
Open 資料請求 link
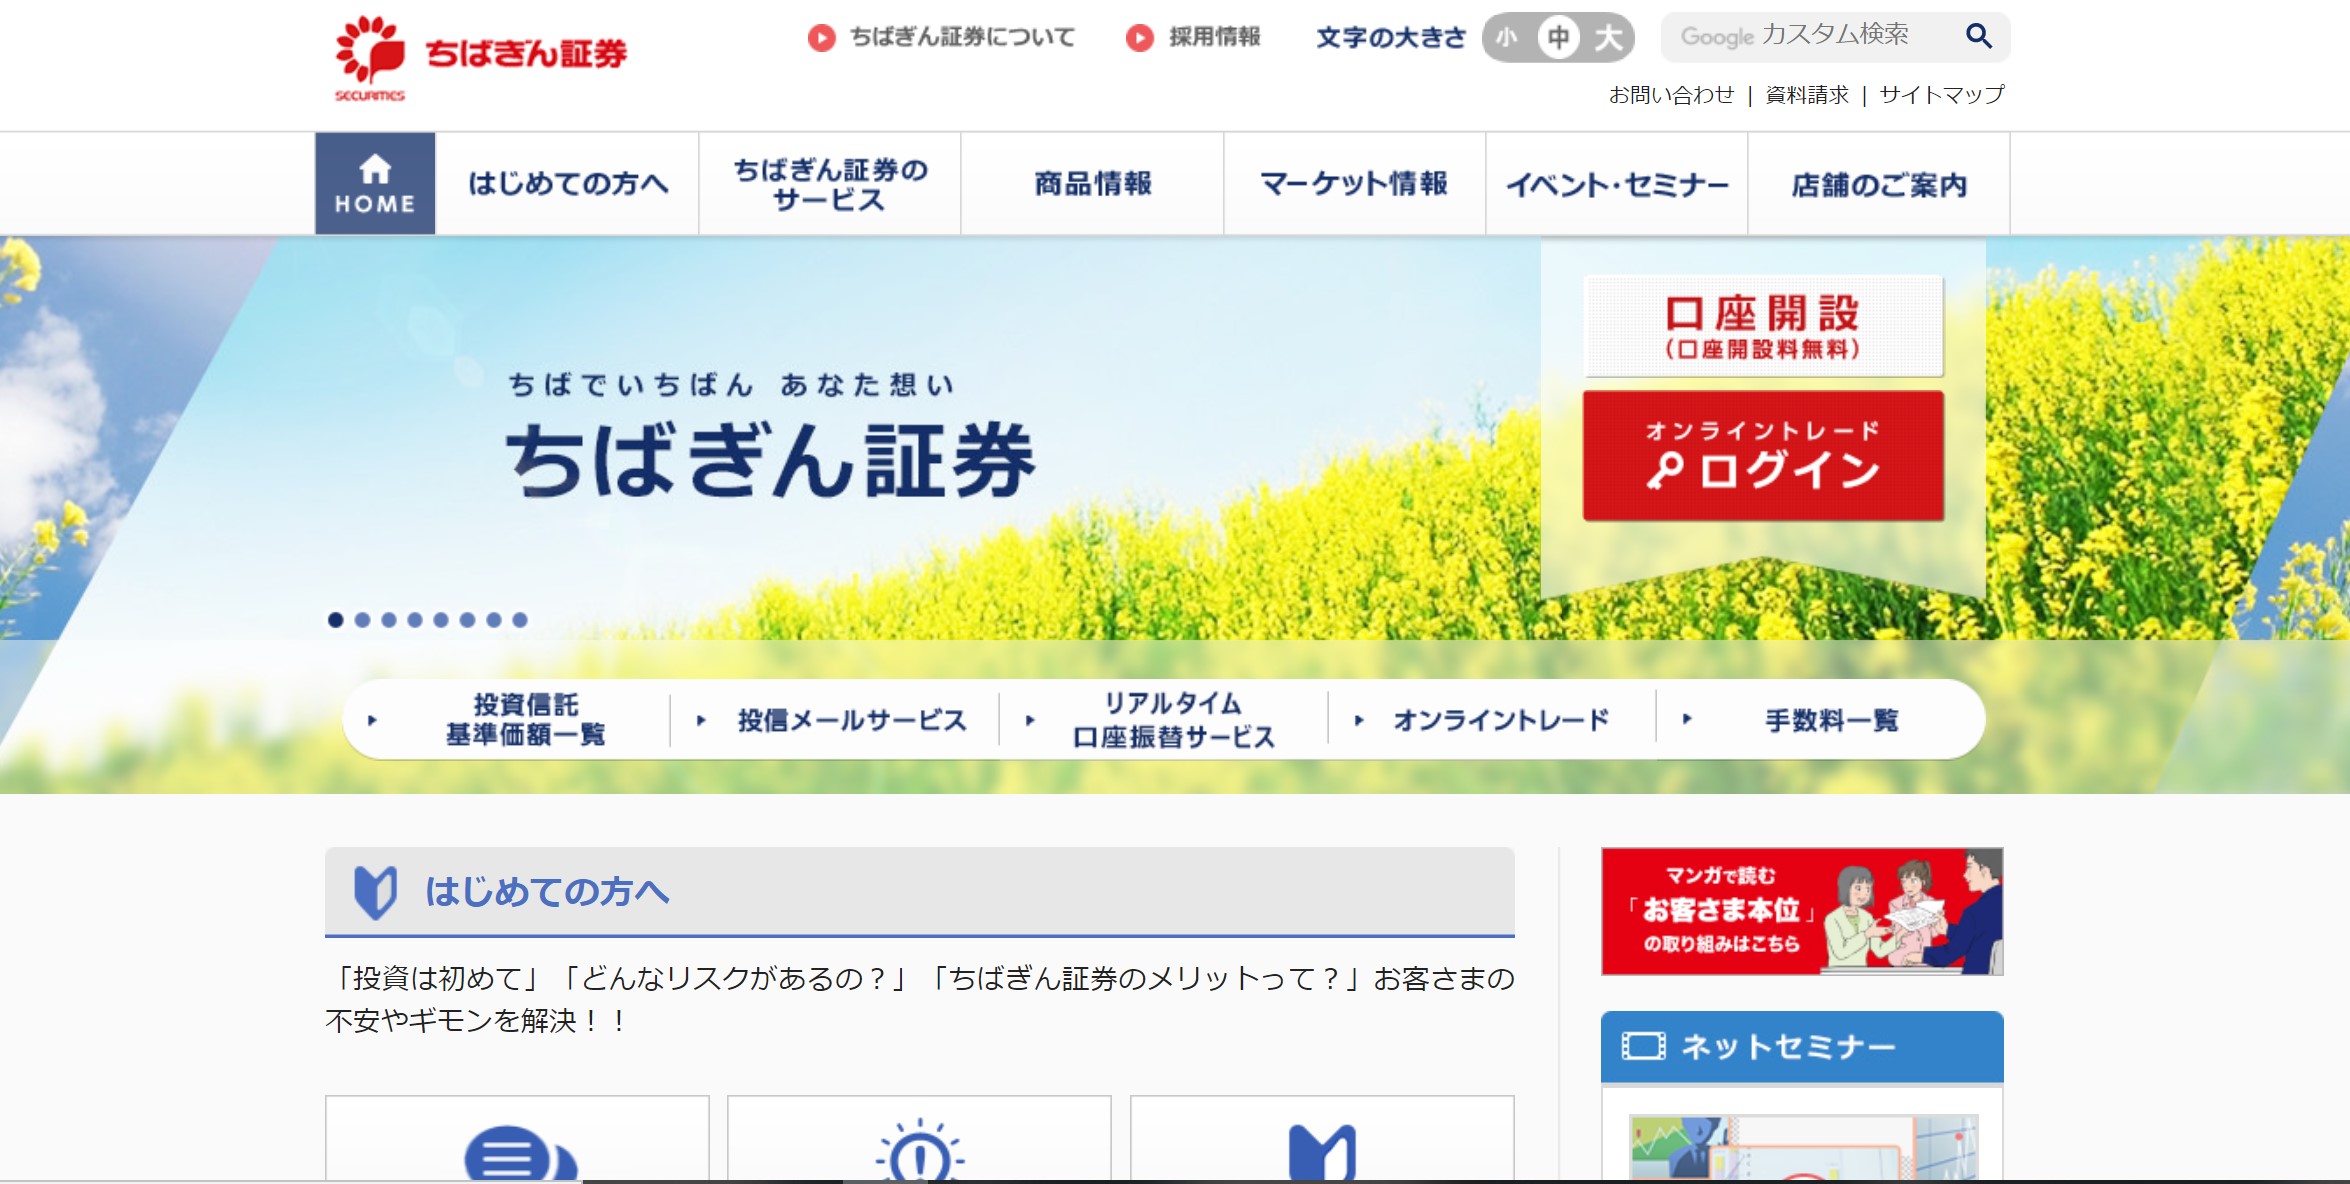click(x=1807, y=95)
